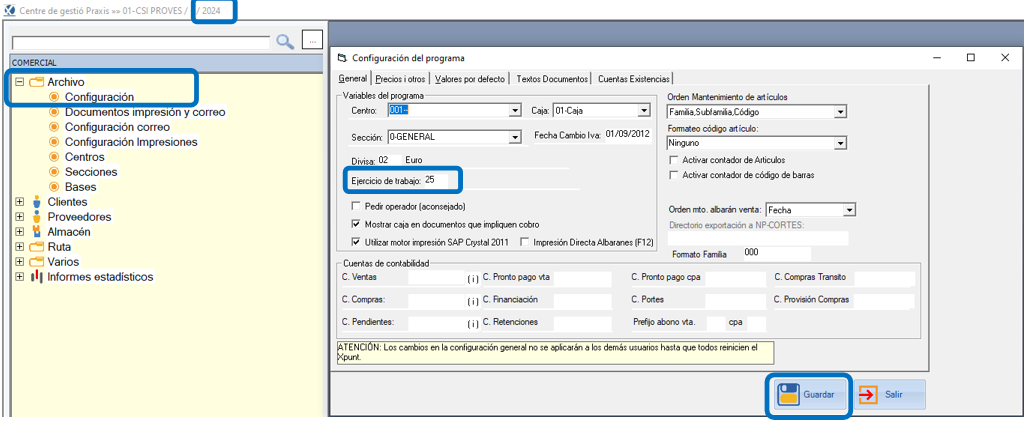Click bullet icon next to Documentos impresión y correo
Image resolution: width=1030 pixels, height=425 pixels.
(x=55, y=112)
